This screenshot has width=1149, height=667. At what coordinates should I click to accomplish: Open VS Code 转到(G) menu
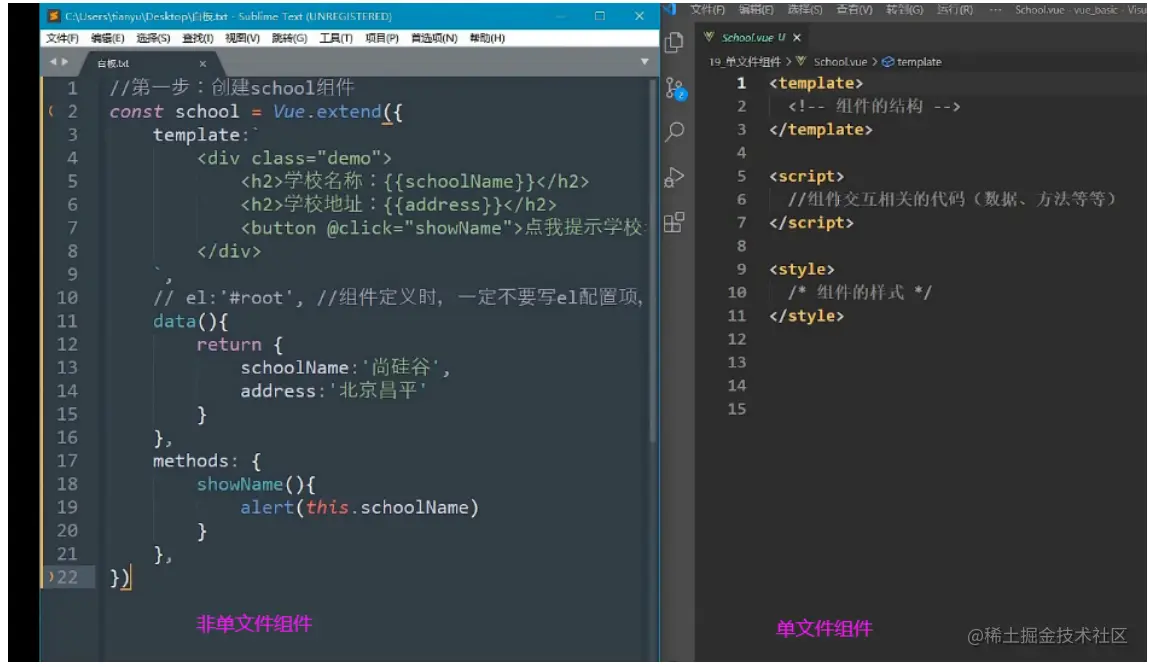[x=904, y=10]
